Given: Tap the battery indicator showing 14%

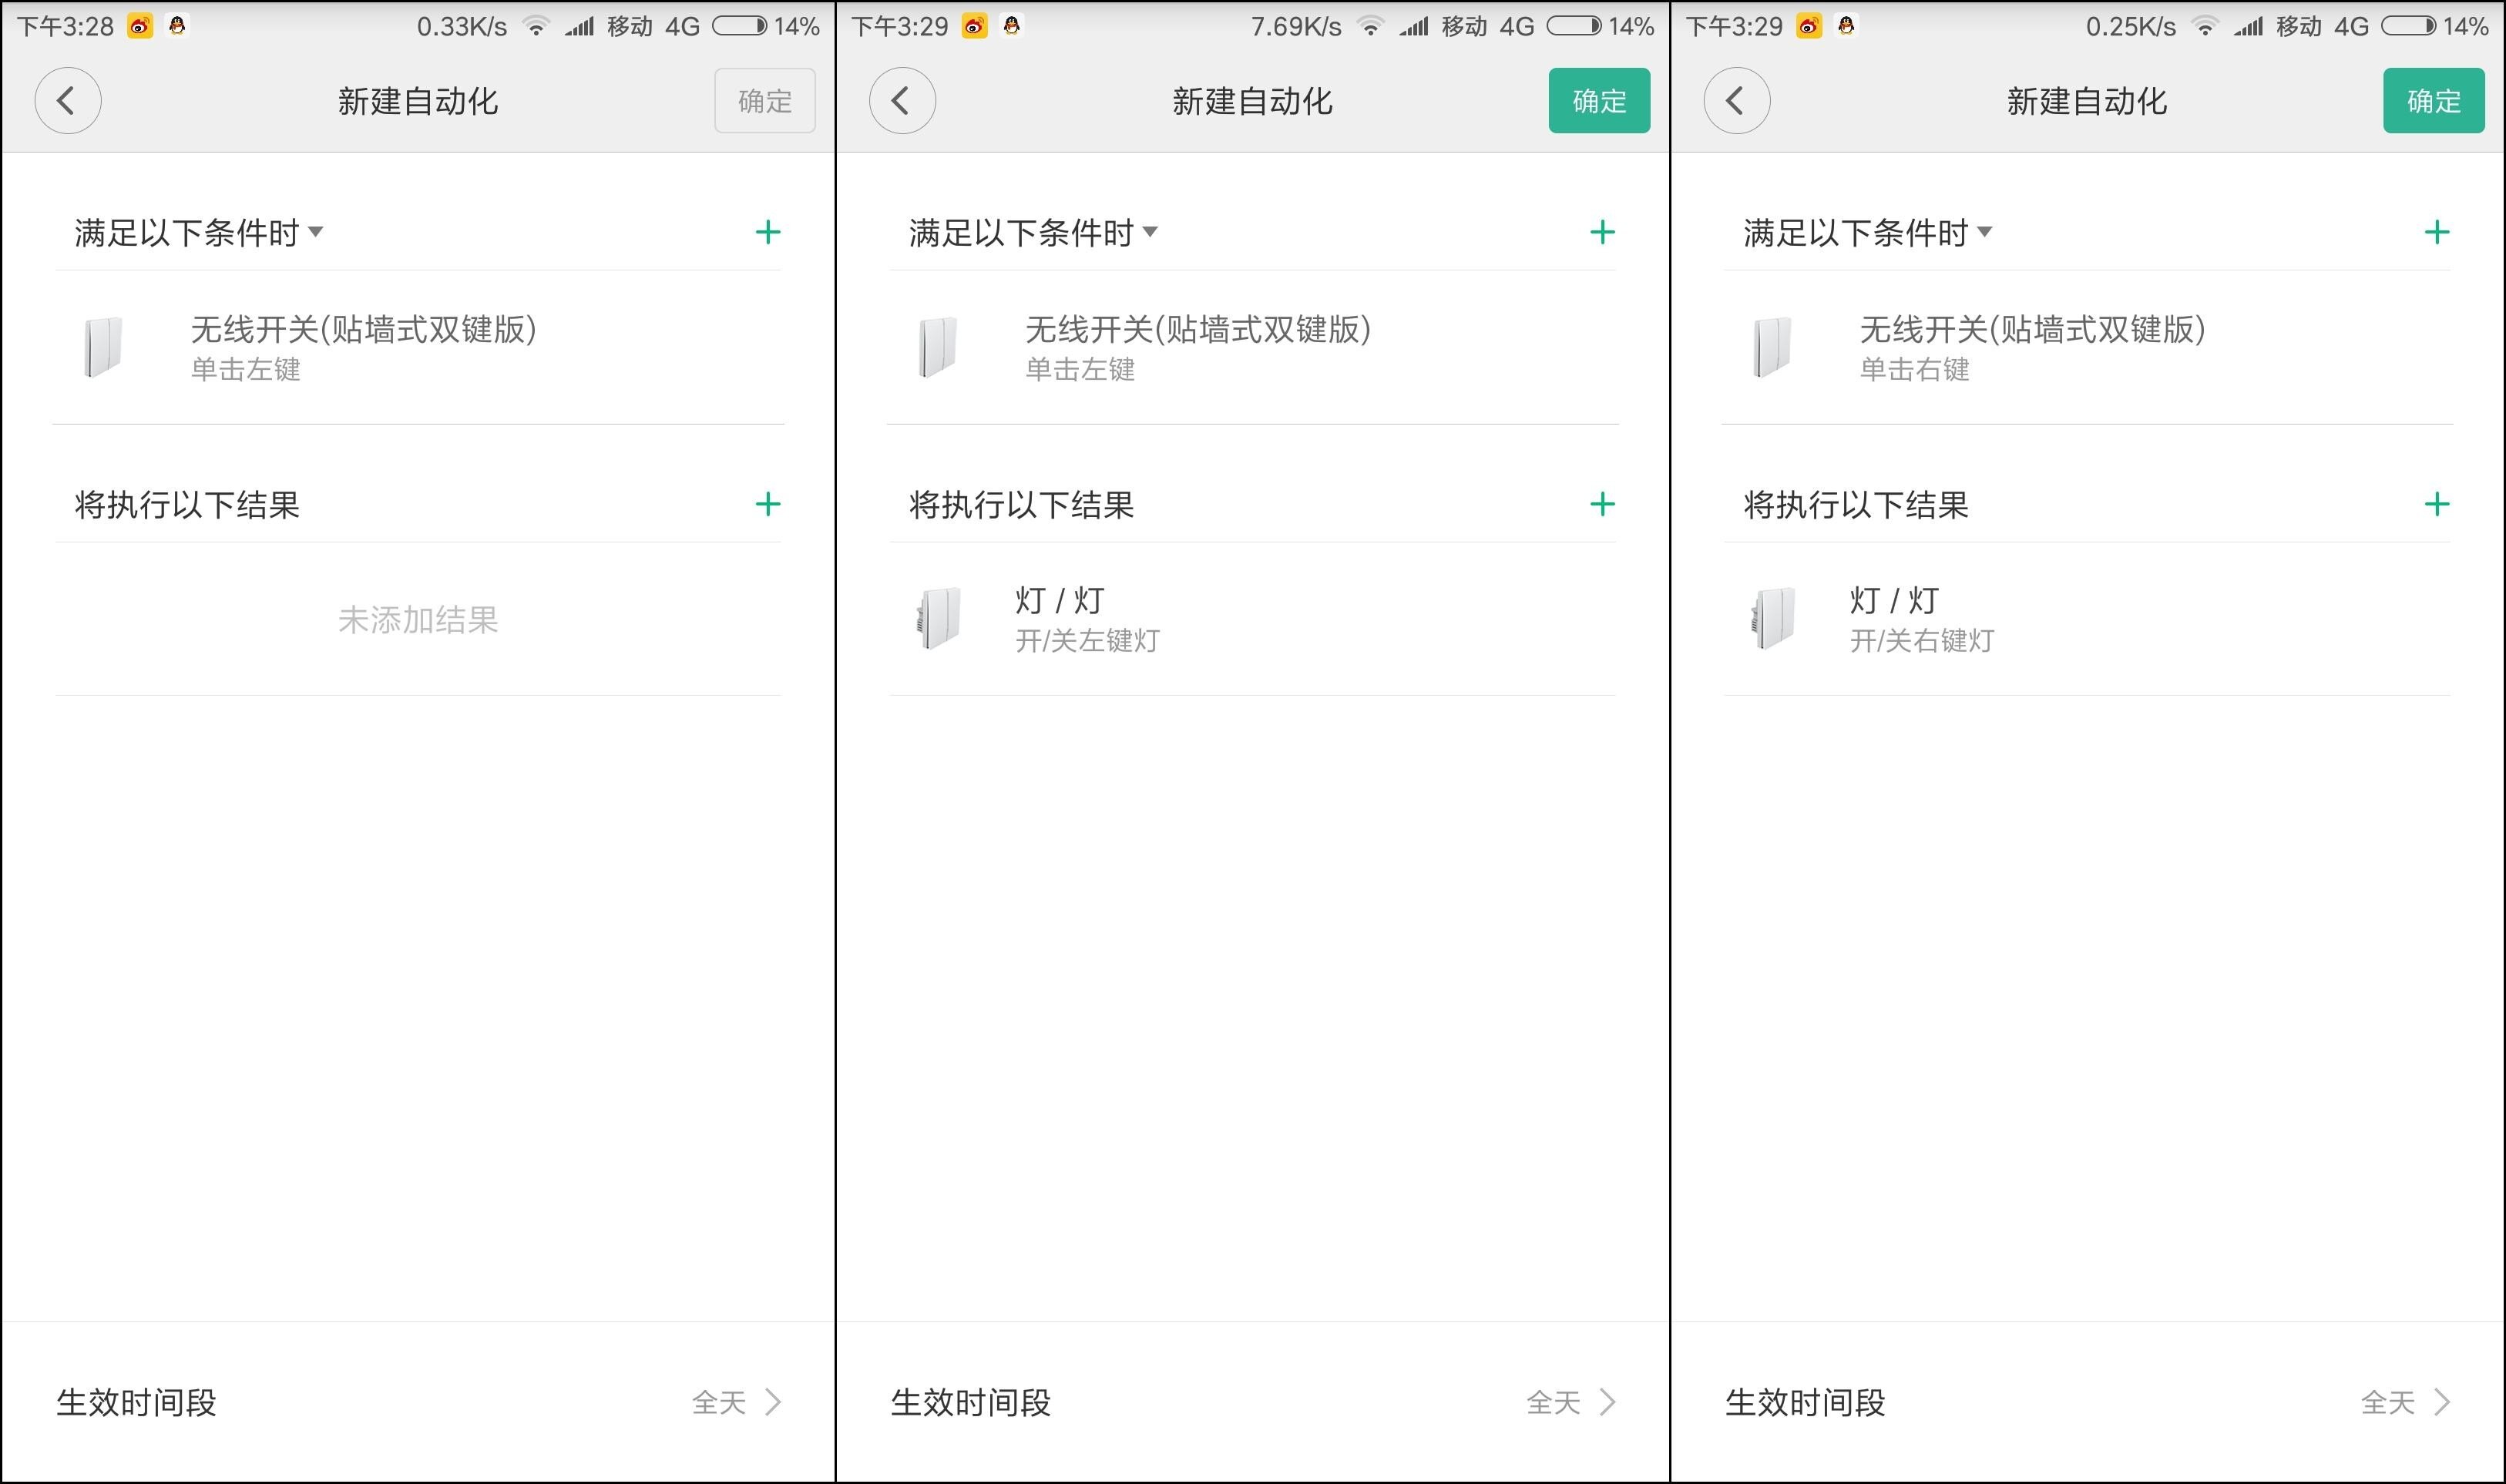Looking at the screenshot, I should (x=742, y=25).
